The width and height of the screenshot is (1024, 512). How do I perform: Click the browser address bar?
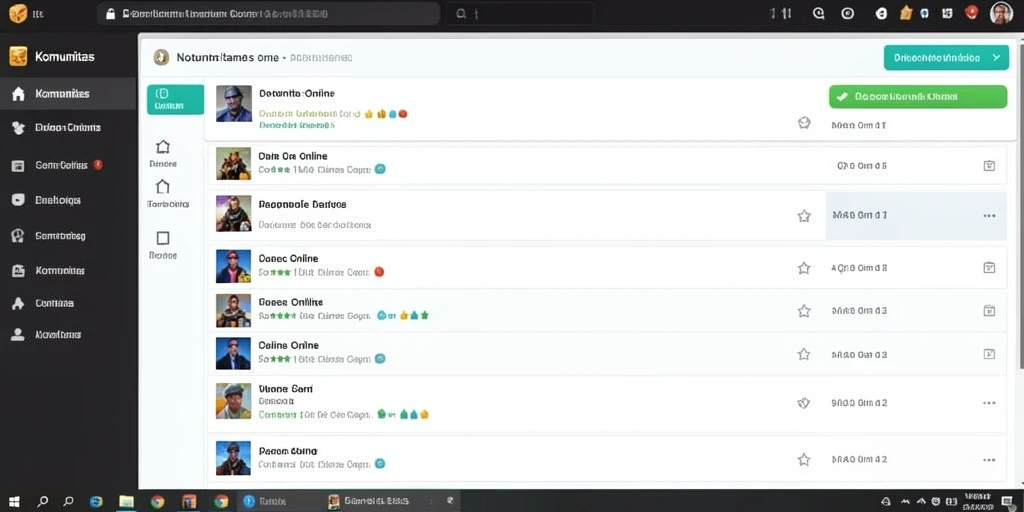pyautogui.click(x=268, y=13)
